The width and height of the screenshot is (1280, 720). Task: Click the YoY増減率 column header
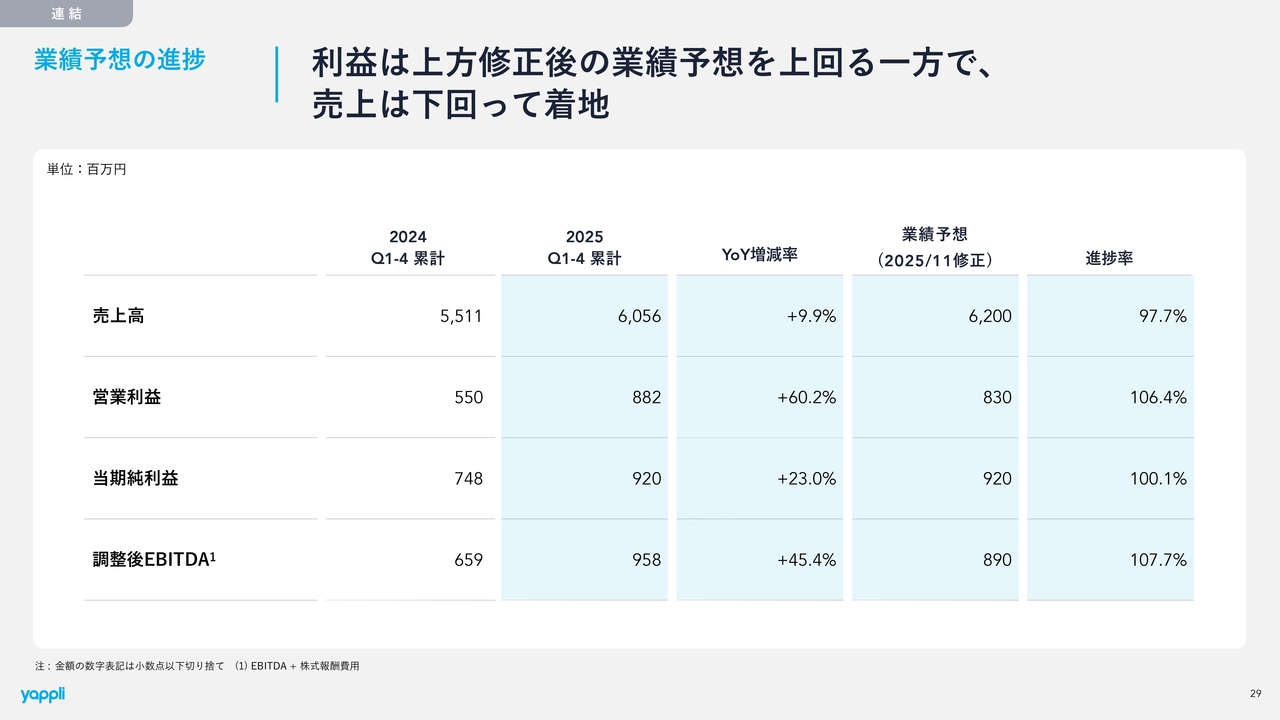[x=759, y=256]
